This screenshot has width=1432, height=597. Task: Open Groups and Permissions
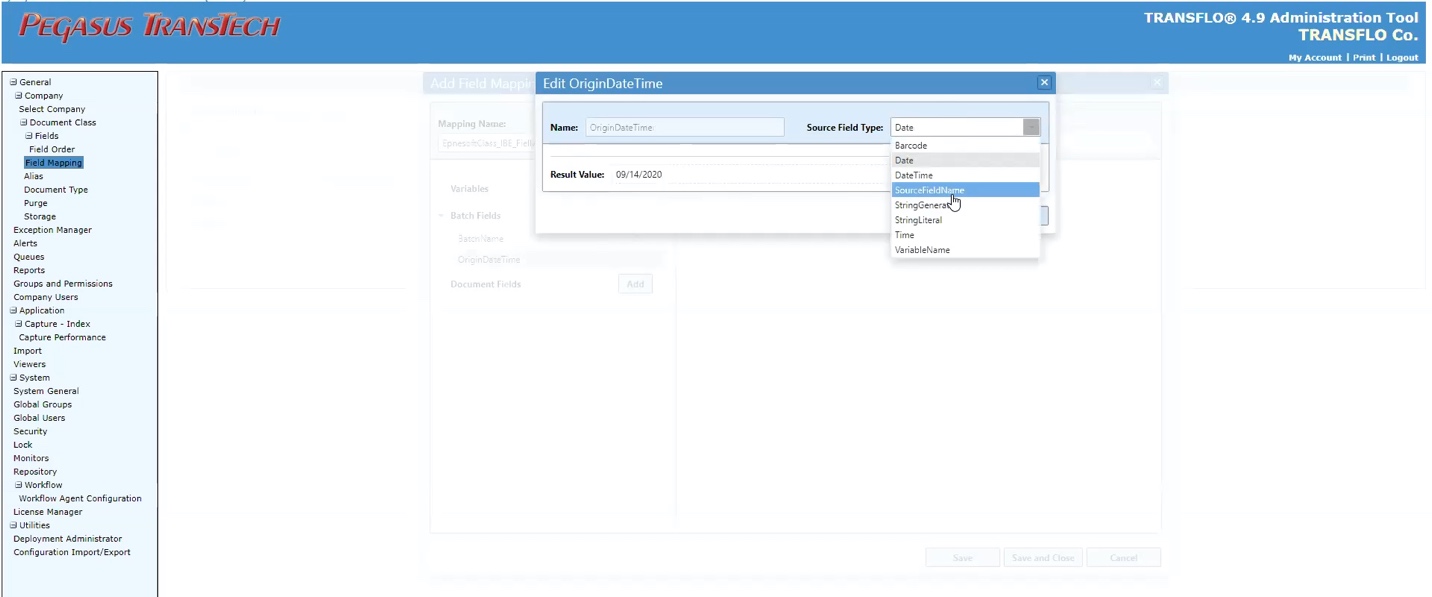[63, 284]
